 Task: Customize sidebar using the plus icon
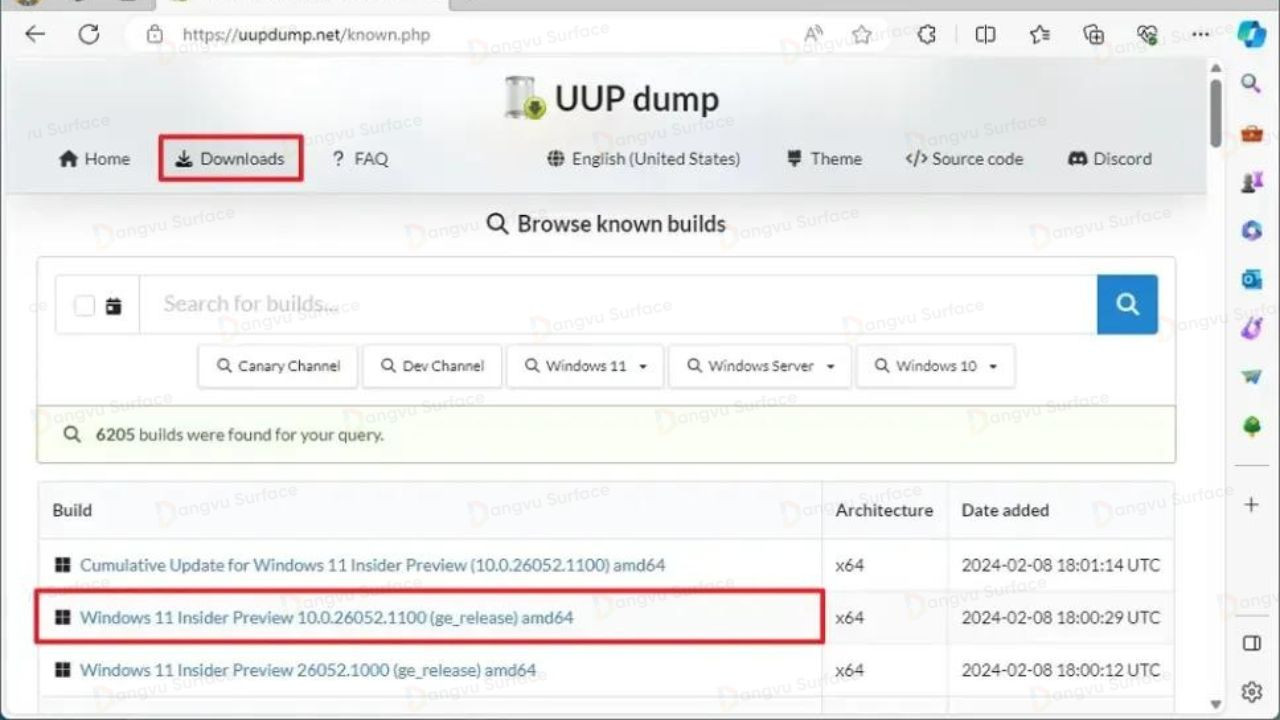pyautogui.click(x=1251, y=504)
